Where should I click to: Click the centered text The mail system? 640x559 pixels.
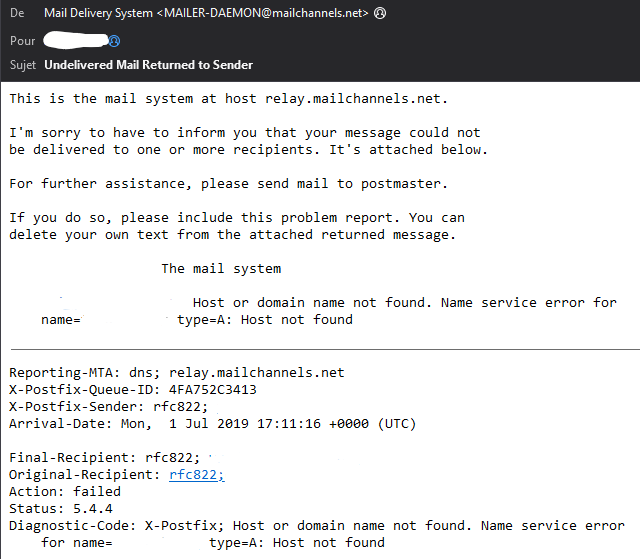click(221, 268)
